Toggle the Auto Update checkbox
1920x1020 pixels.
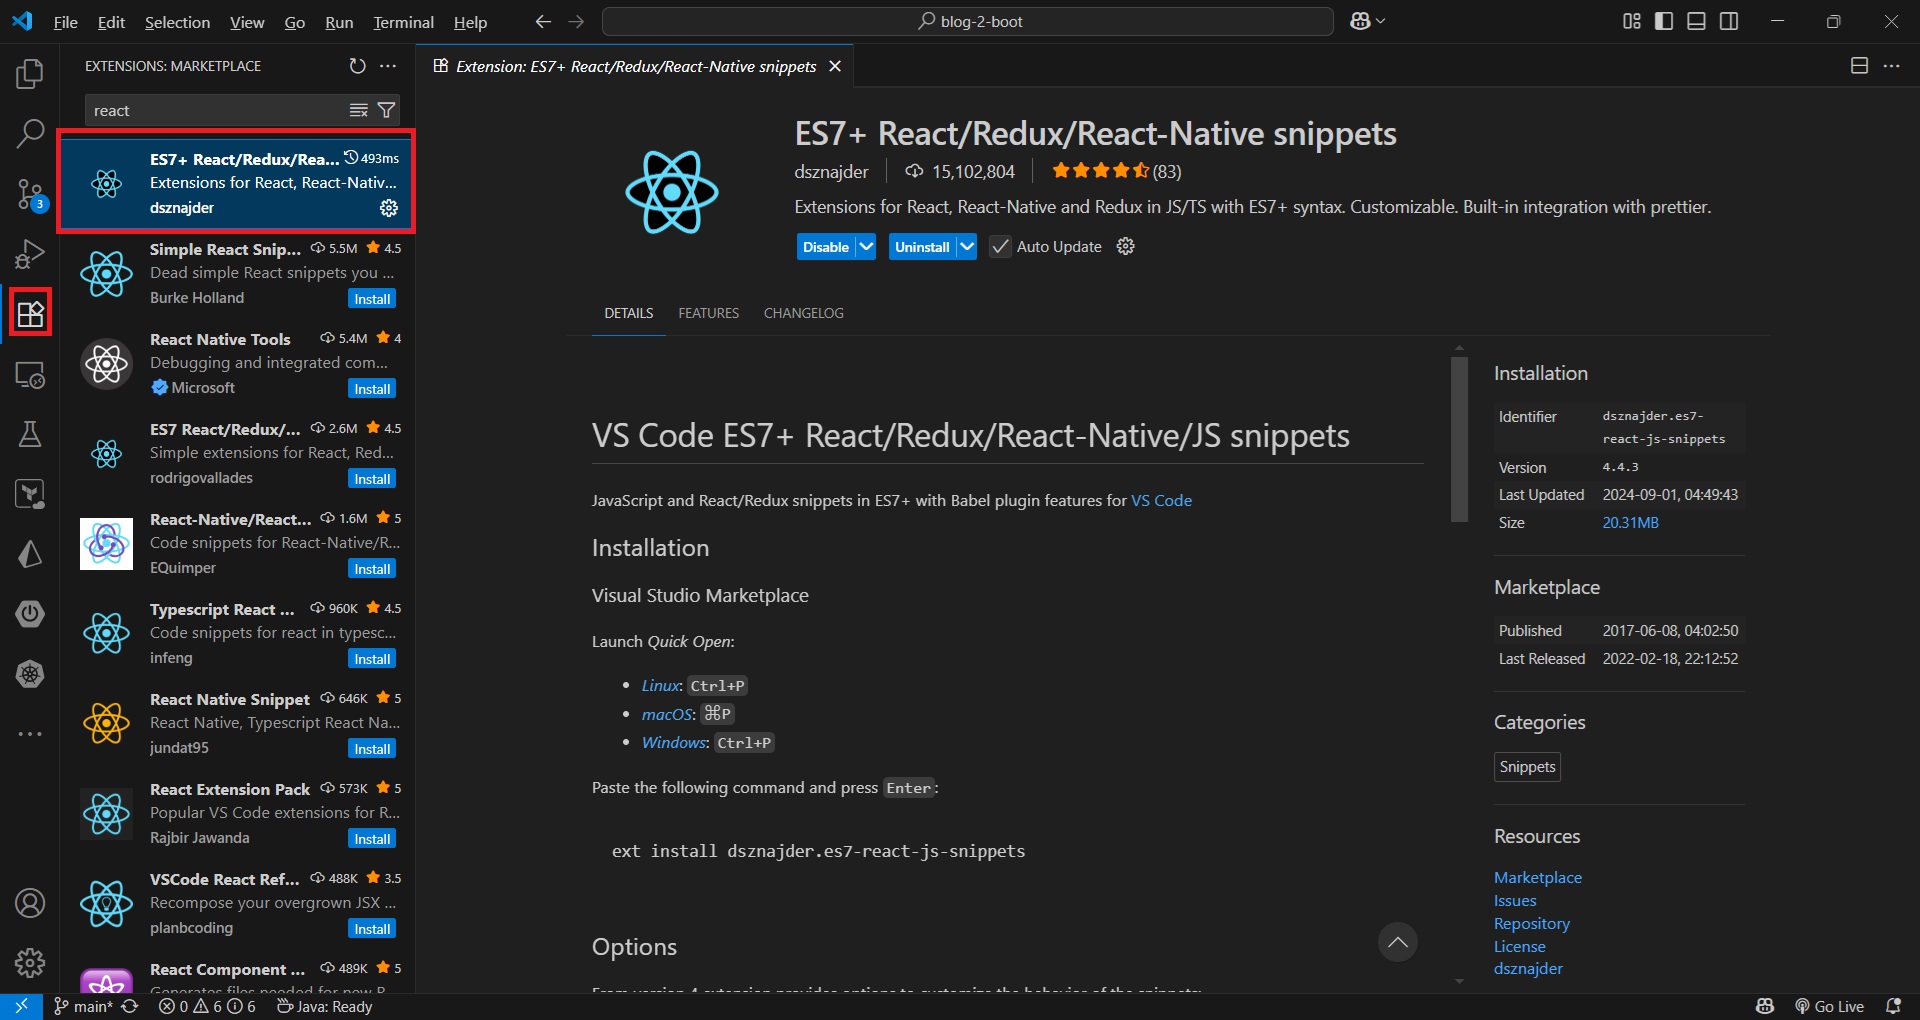(1000, 247)
